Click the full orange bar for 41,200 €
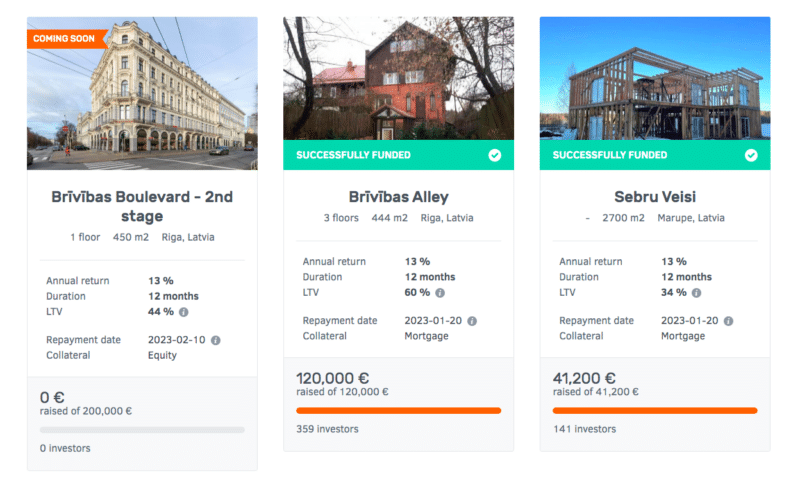The width and height of the screenshot is (800, 487). pos(654,410)
